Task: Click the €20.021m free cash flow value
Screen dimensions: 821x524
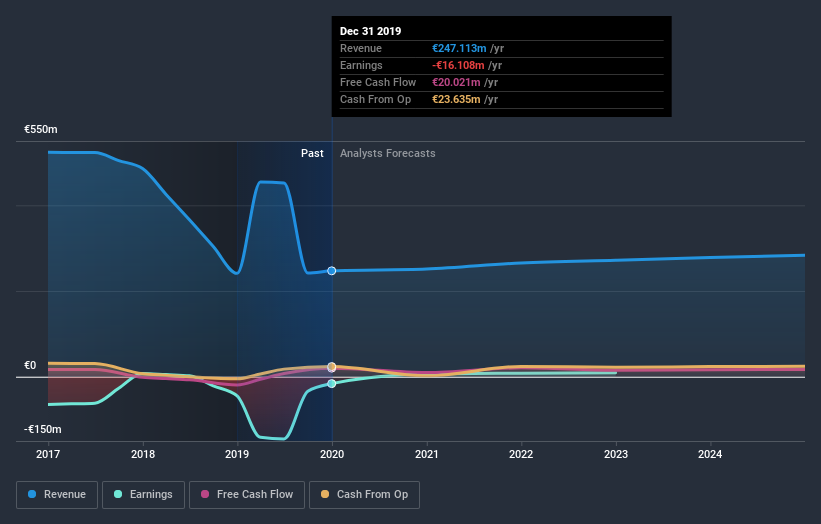Action: click(456, 82)
